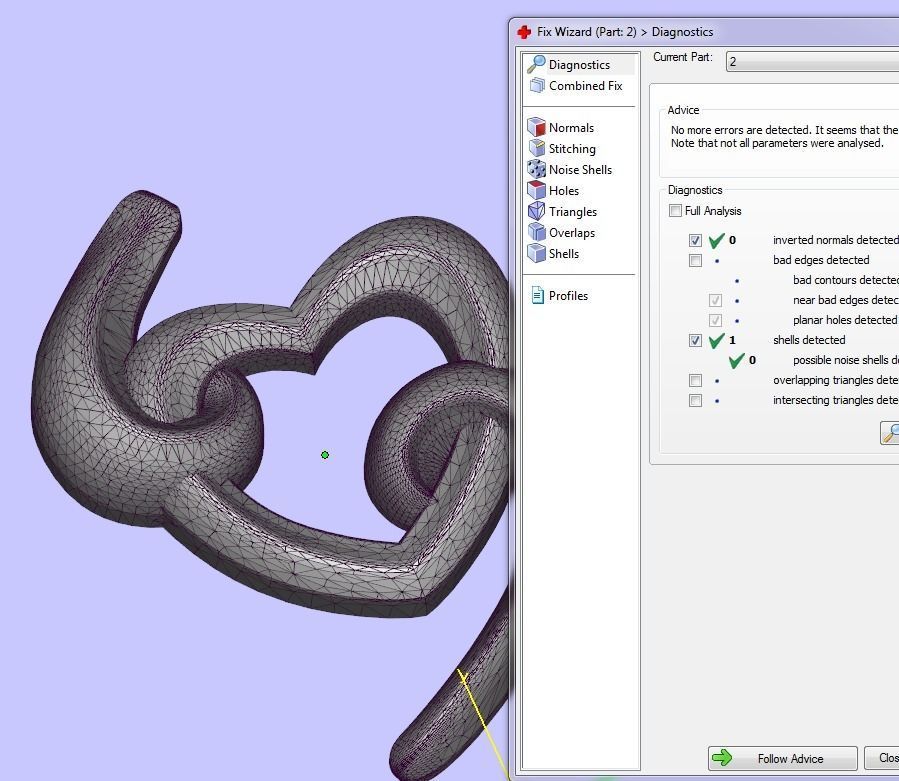
Task: Open the Profiles document icon
Action: click(537, 295)
